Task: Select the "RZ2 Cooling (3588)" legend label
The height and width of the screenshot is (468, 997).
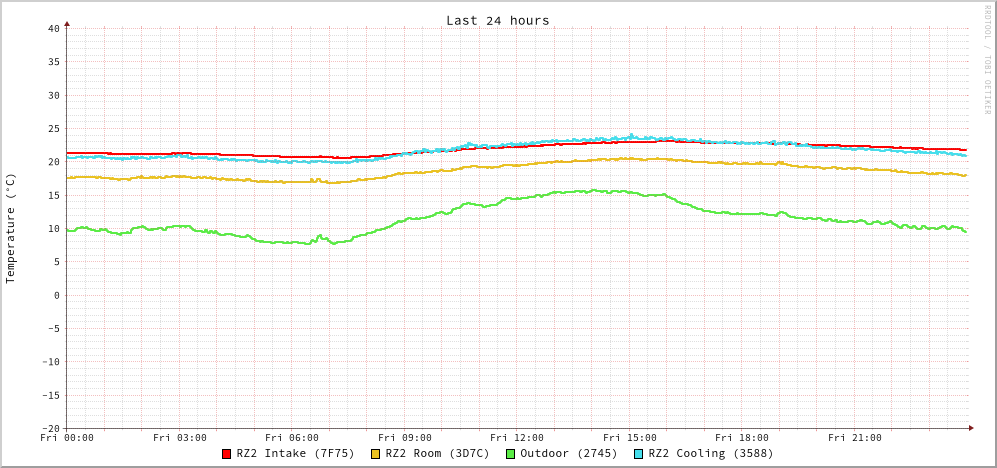Action: point(710,453)
